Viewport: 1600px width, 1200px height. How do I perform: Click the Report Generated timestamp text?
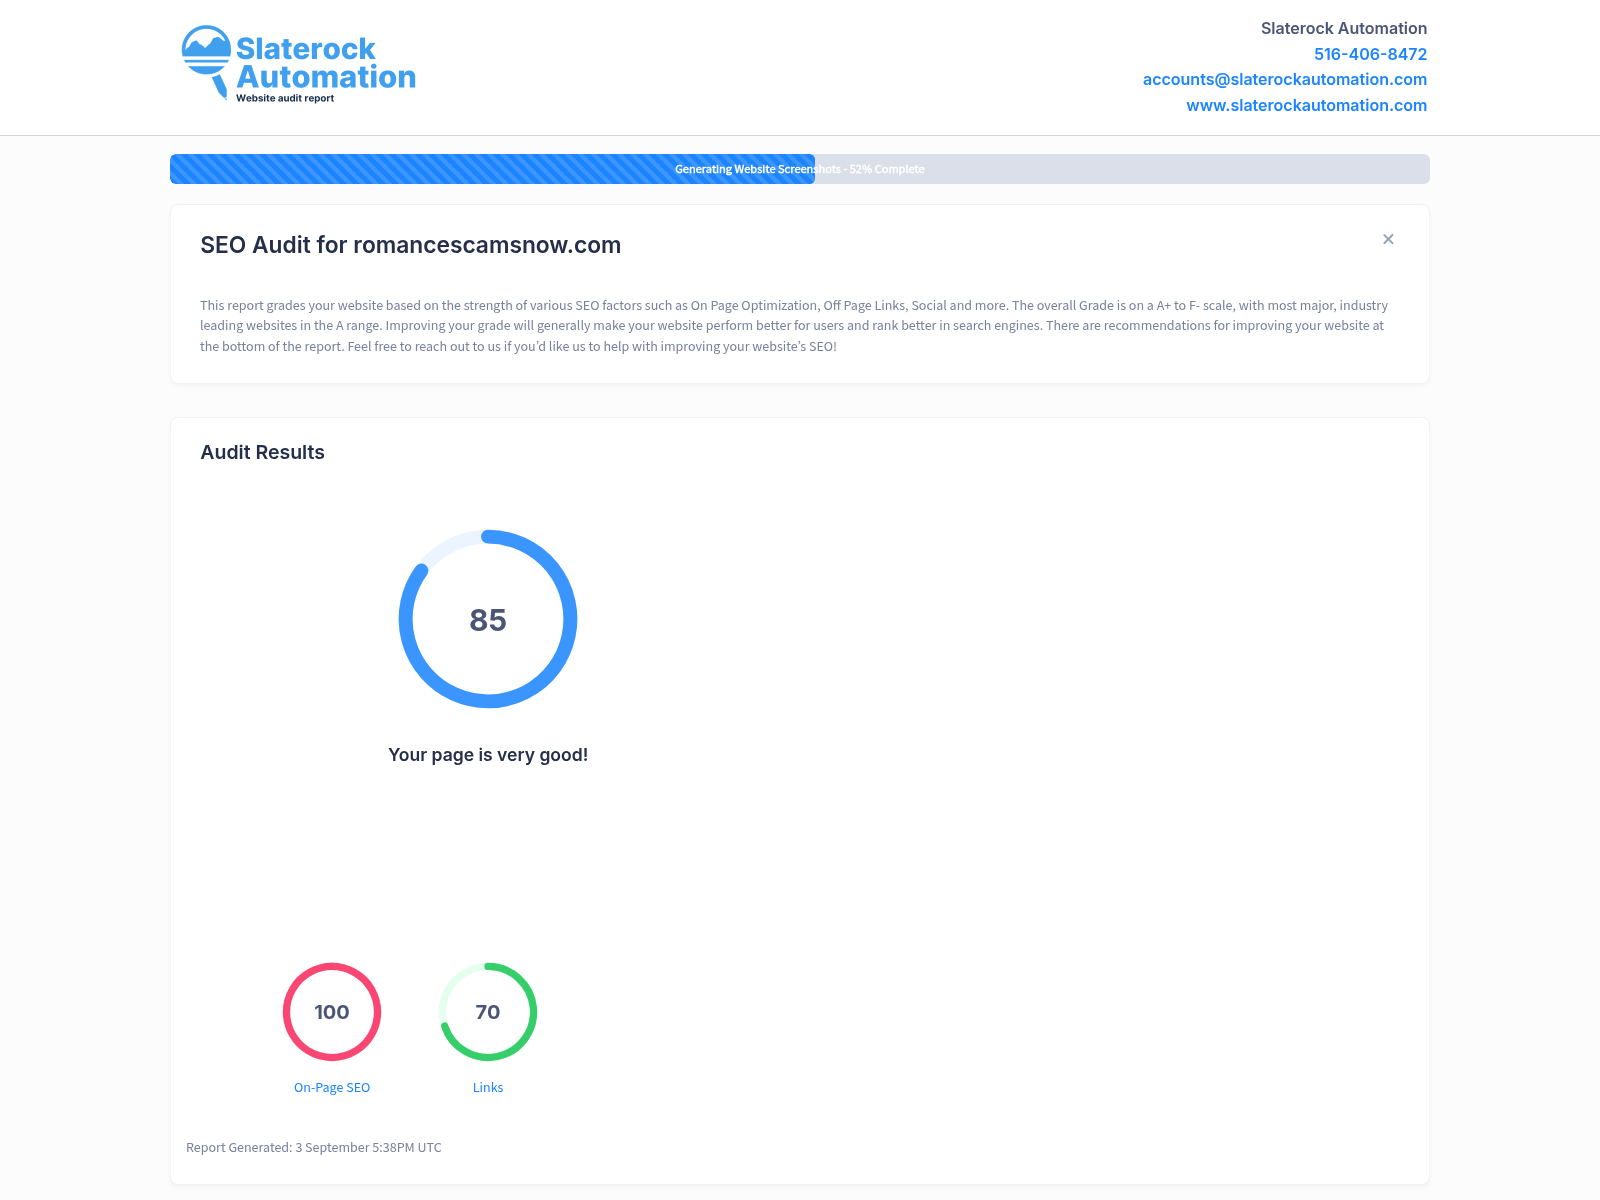coord(314,1147)
